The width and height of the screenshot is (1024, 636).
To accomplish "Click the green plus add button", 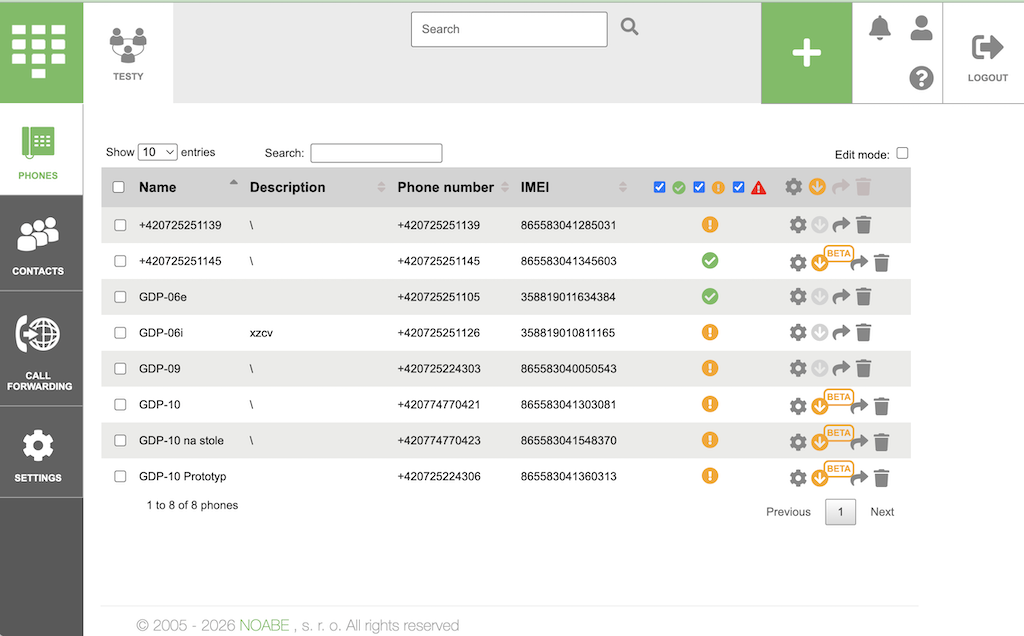I will click(806, 54).
